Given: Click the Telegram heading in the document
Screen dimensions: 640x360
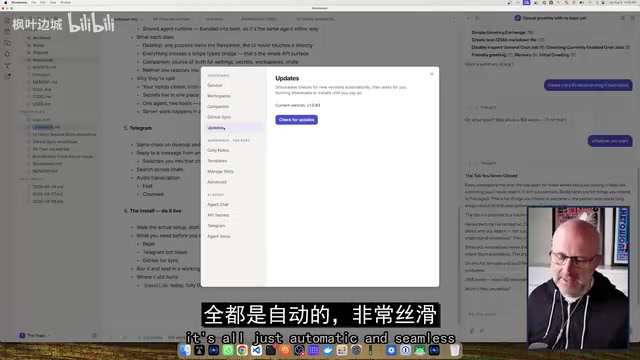Looking at the screenshot, I should click(x=141, y=128).
